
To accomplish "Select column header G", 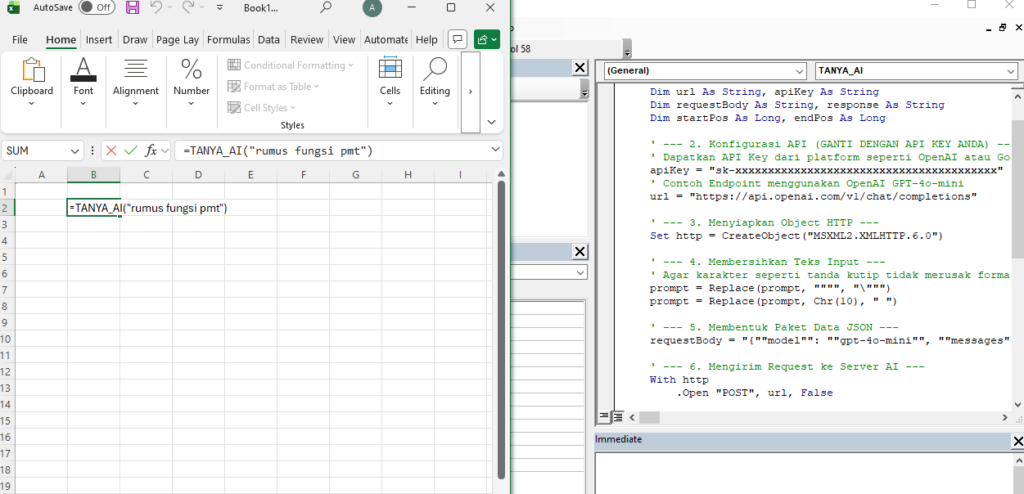I will pyautogui.click(x=356, y=175).
